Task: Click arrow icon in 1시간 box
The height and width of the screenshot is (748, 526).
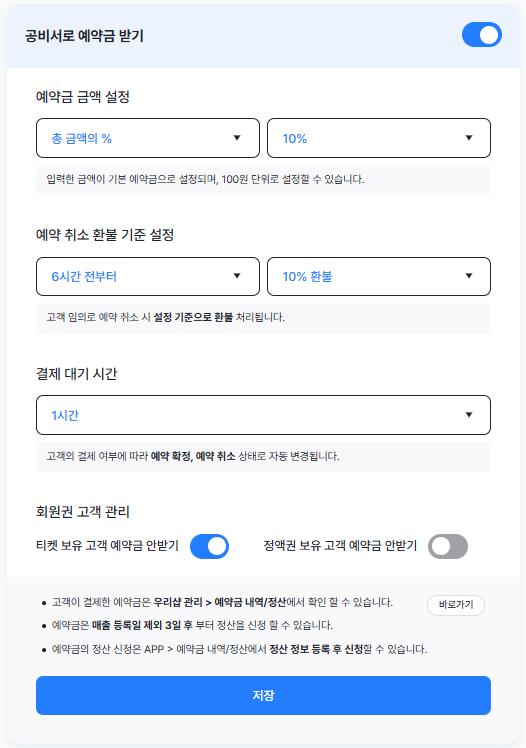Action: tap(469, 415)
